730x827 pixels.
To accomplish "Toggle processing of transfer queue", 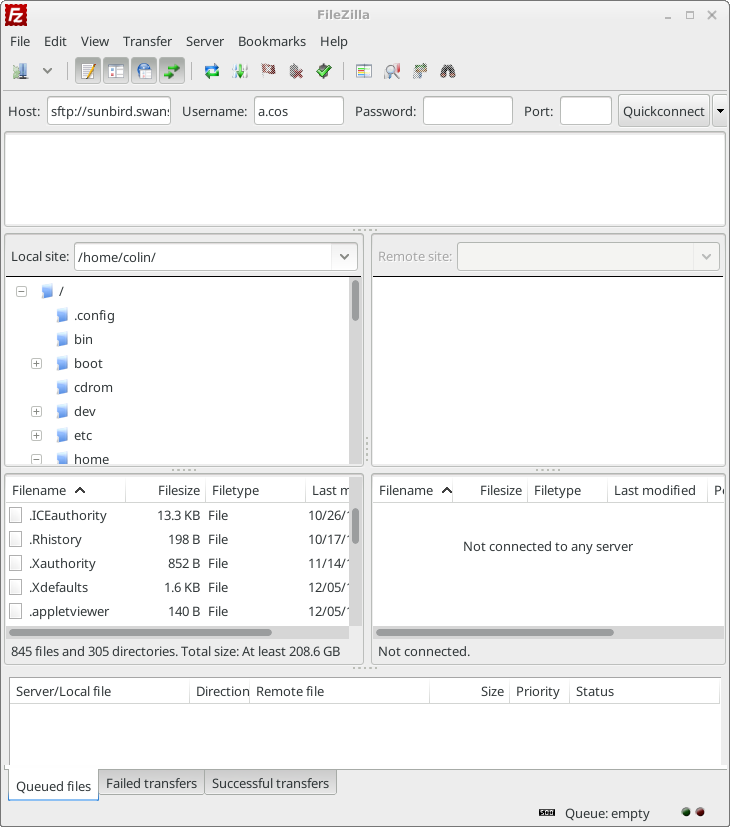I will pos(240,71).
